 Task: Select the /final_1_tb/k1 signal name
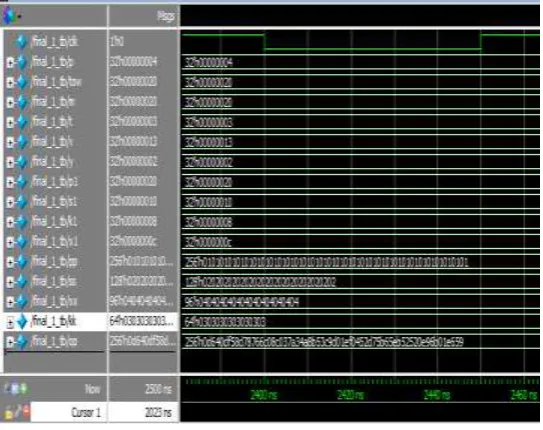(54, 222)
